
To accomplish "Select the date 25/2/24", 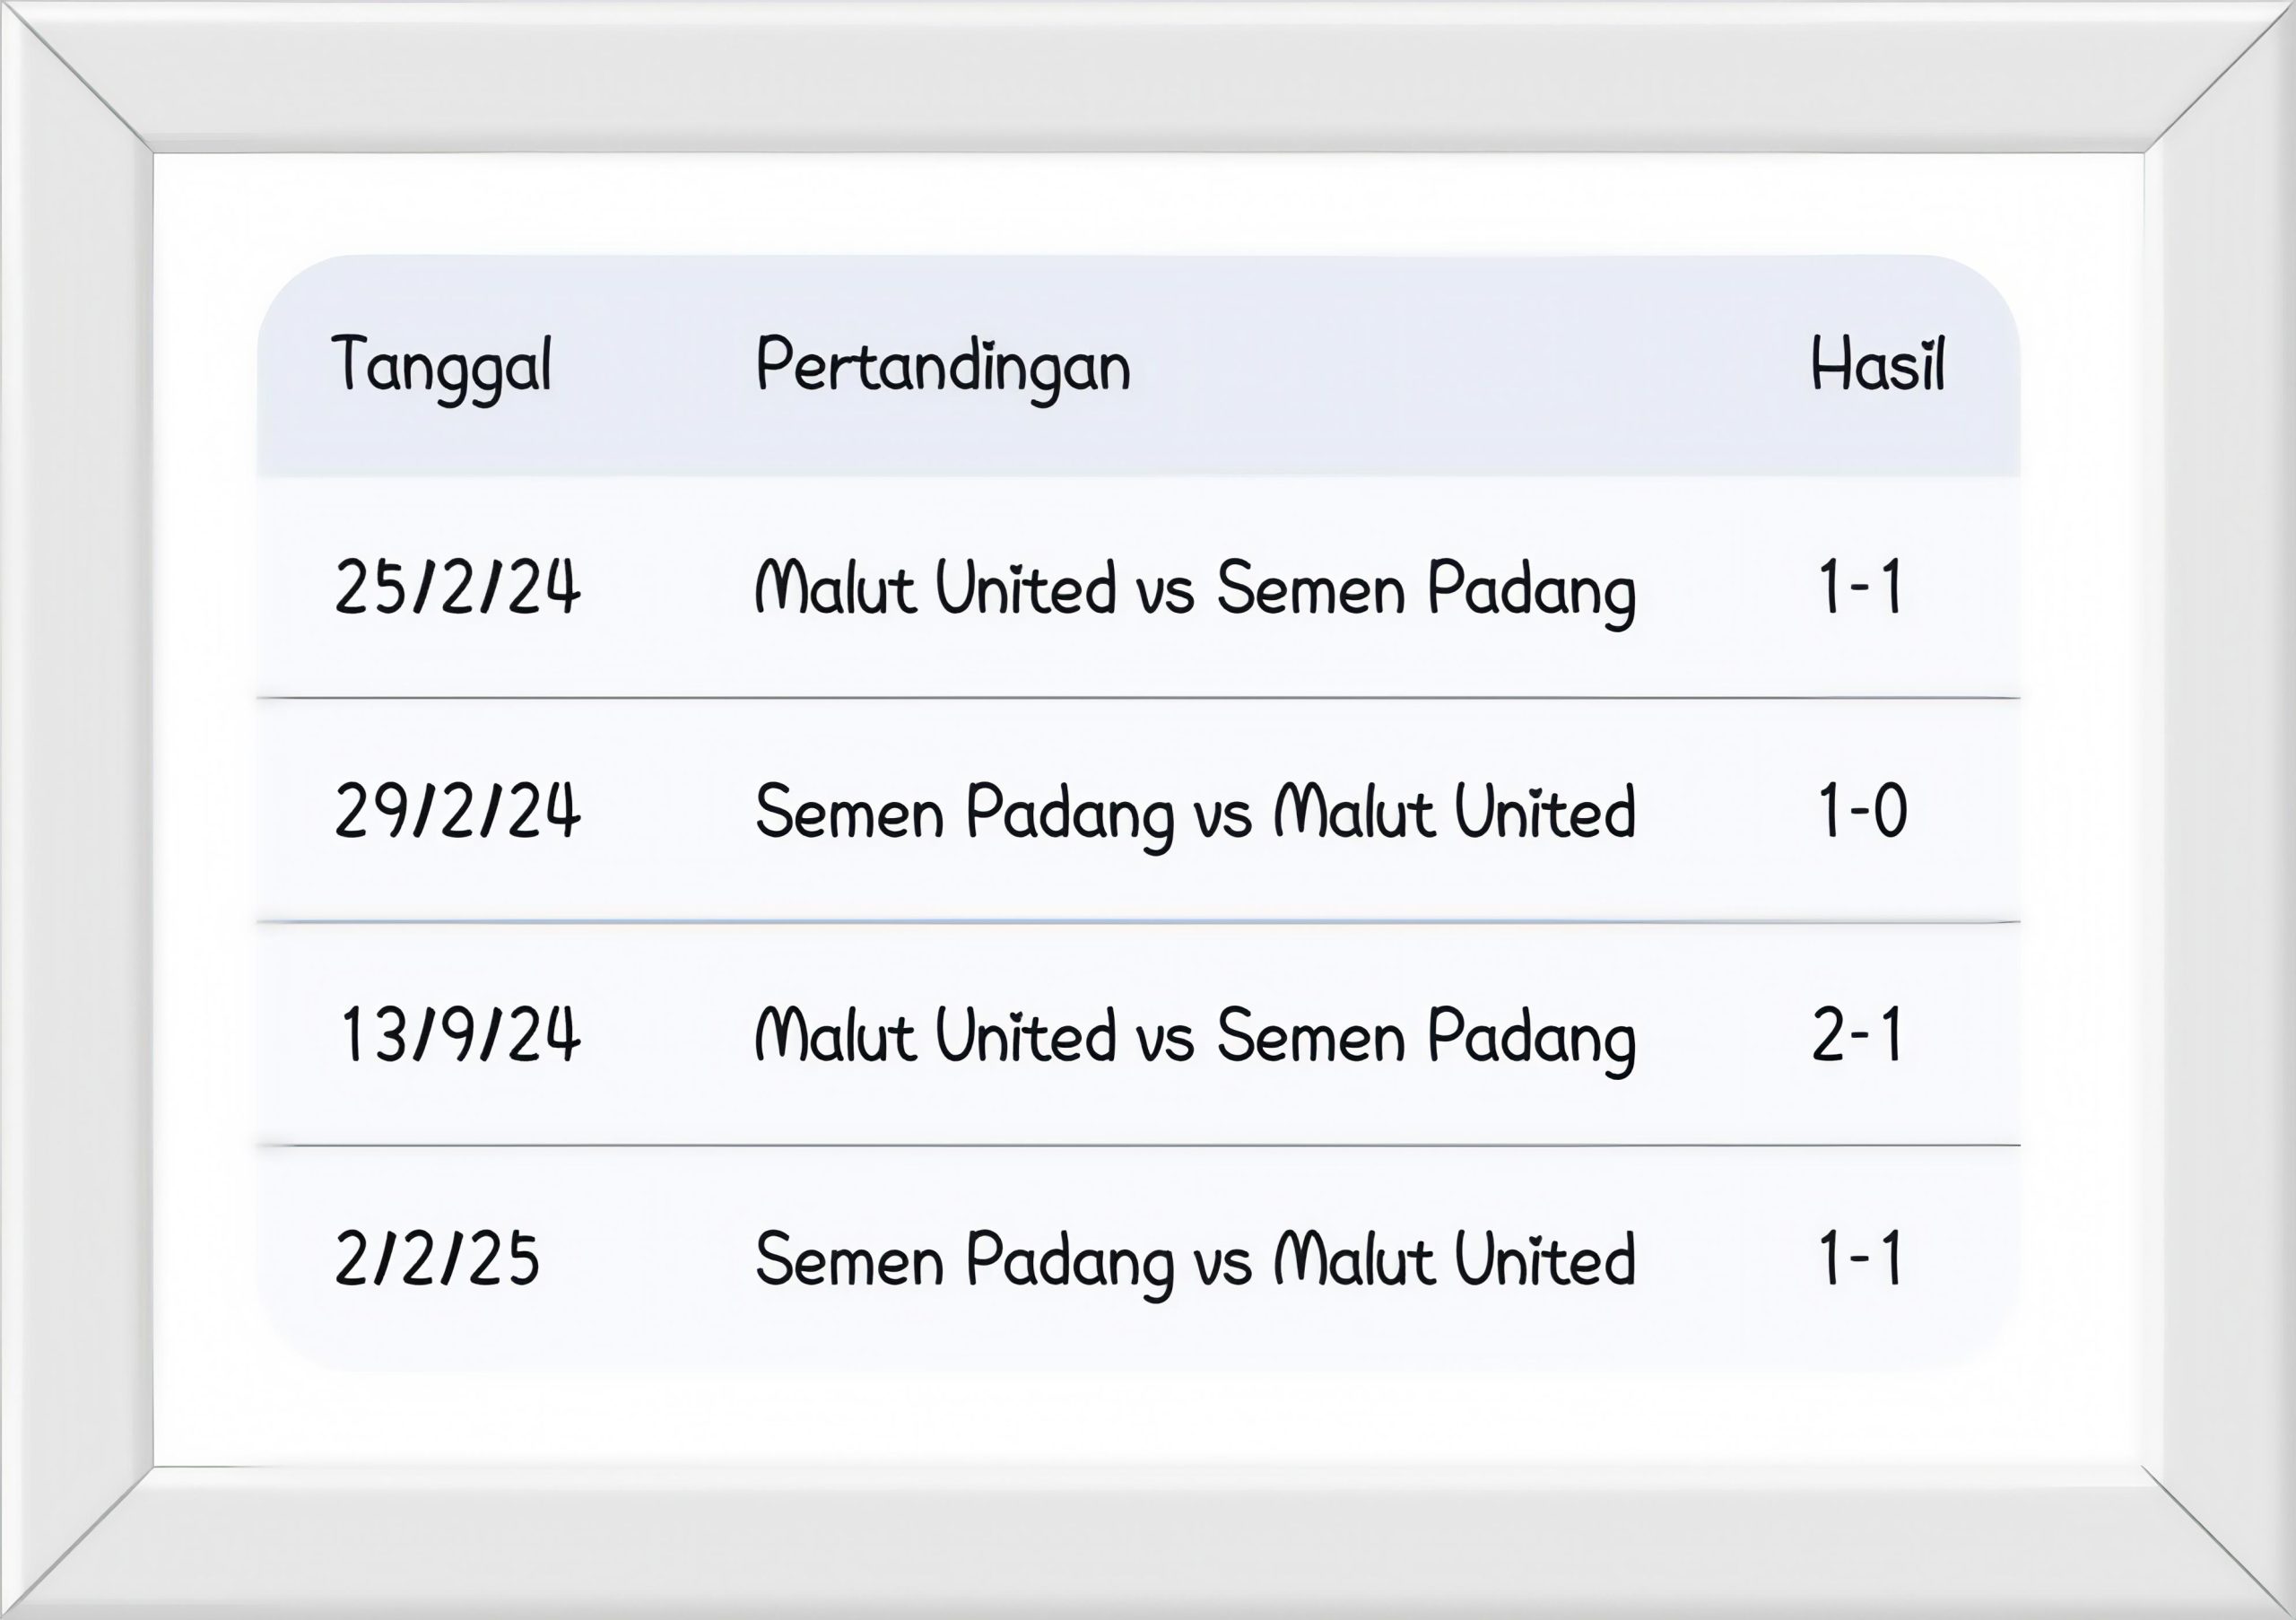I will click(x=457, y=588).
